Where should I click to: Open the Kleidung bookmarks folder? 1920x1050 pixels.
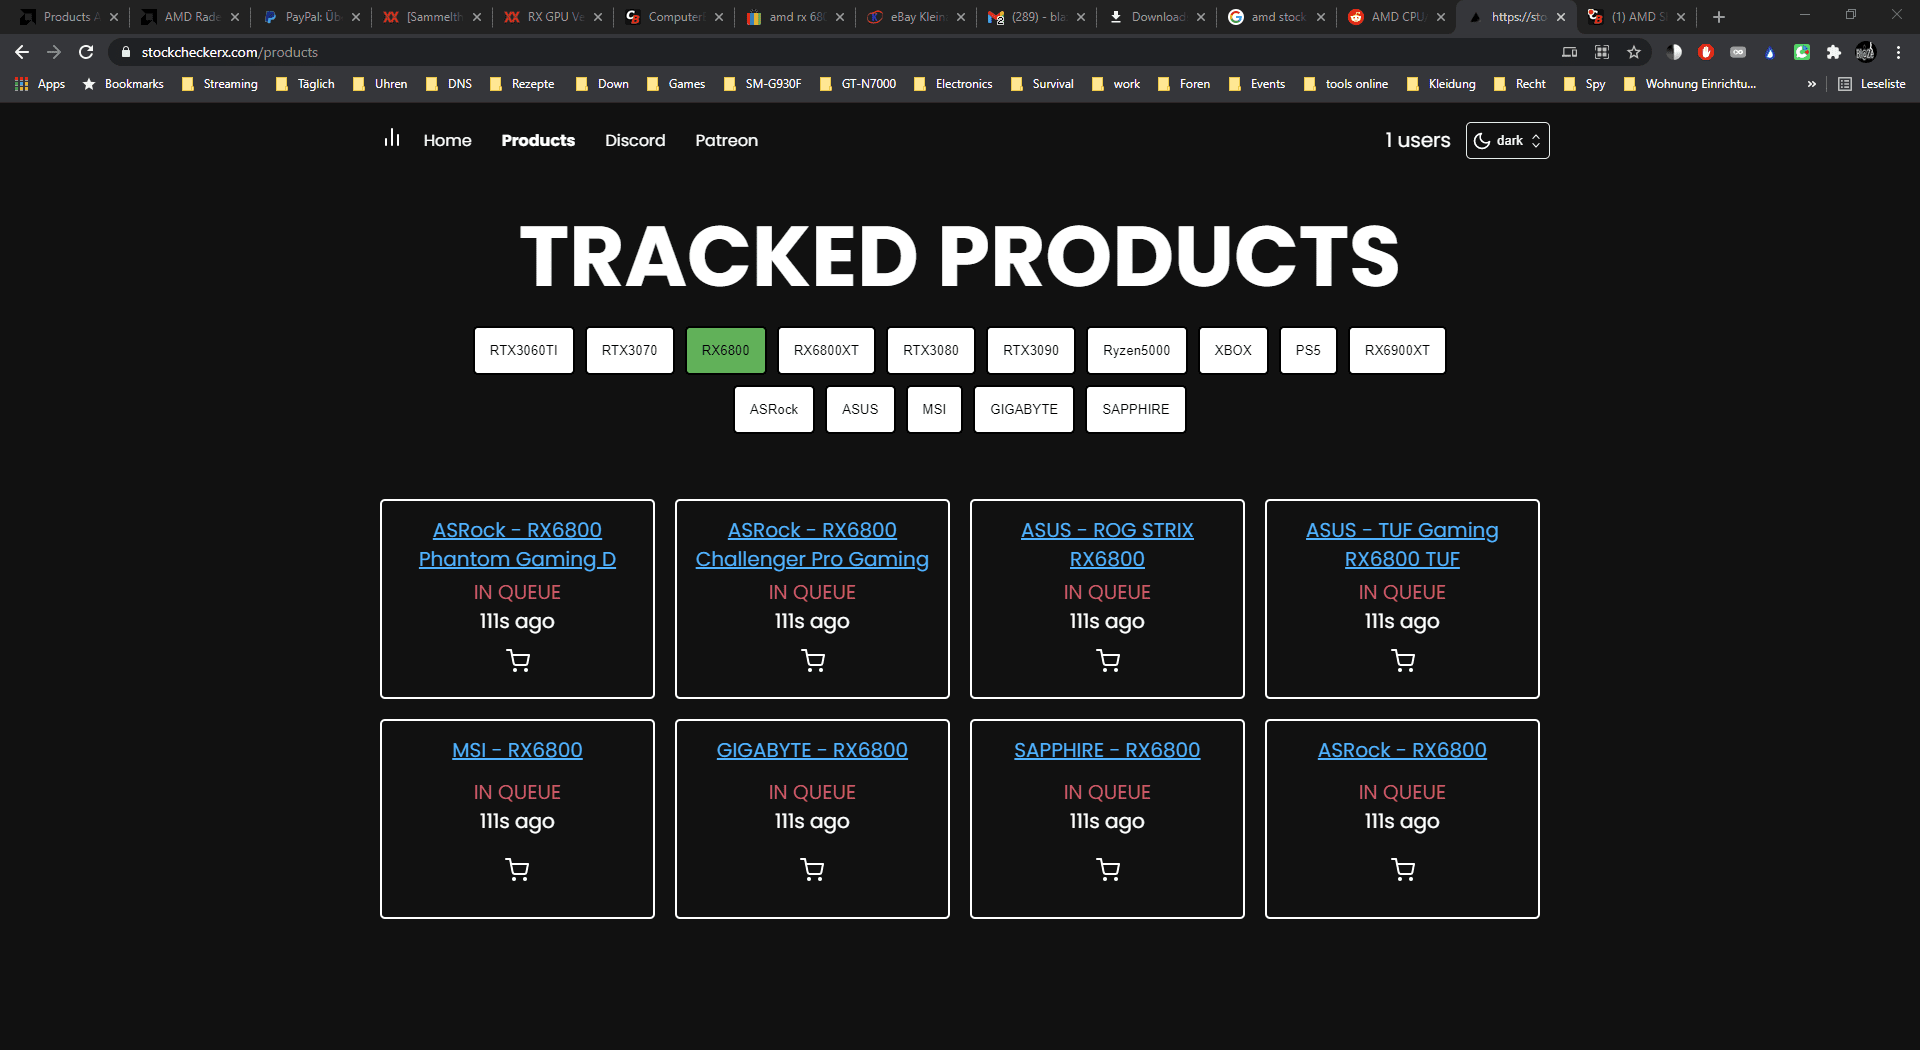point(1441,84)
